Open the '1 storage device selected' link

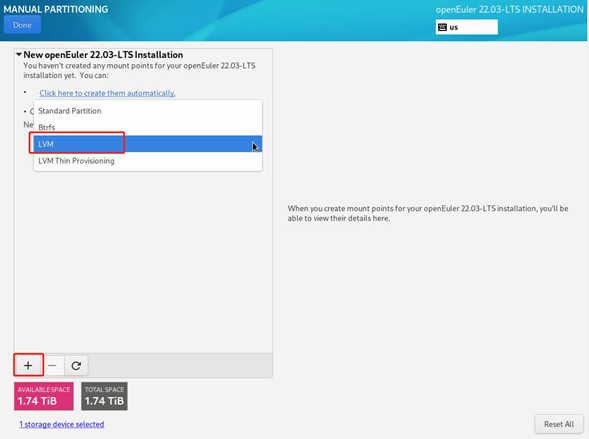62,424
